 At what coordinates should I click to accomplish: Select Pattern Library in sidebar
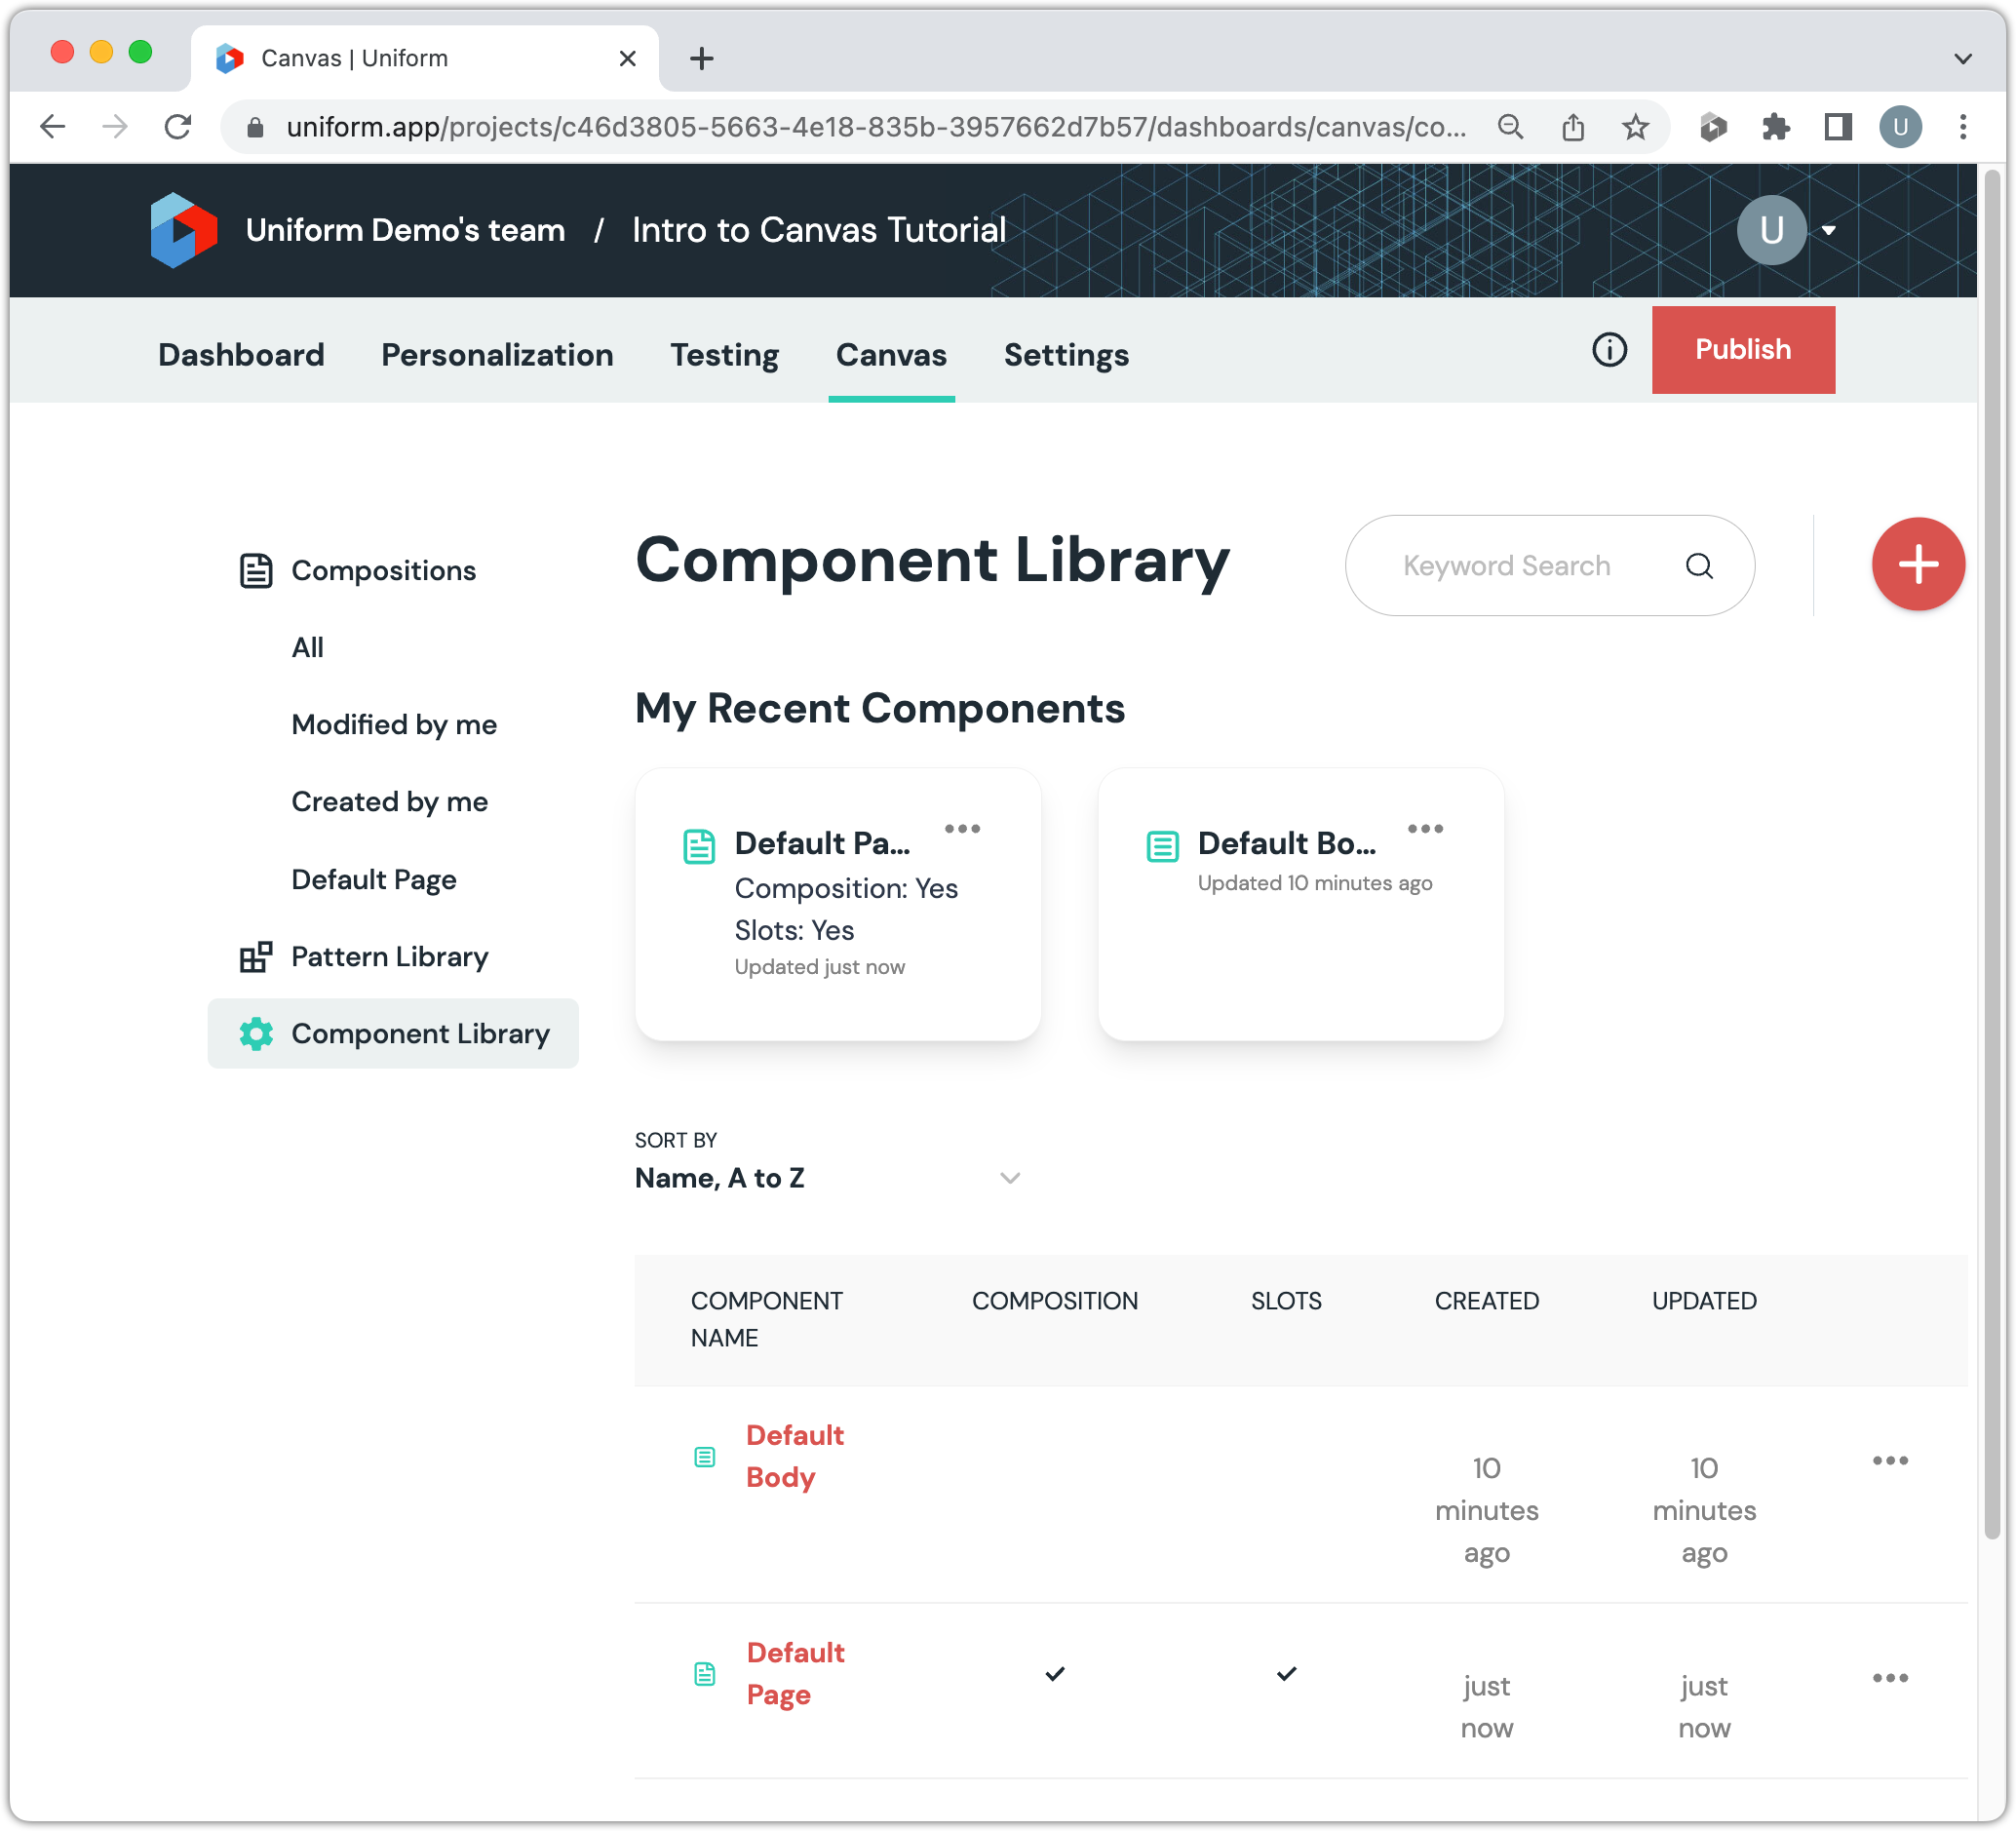point(389,956)
